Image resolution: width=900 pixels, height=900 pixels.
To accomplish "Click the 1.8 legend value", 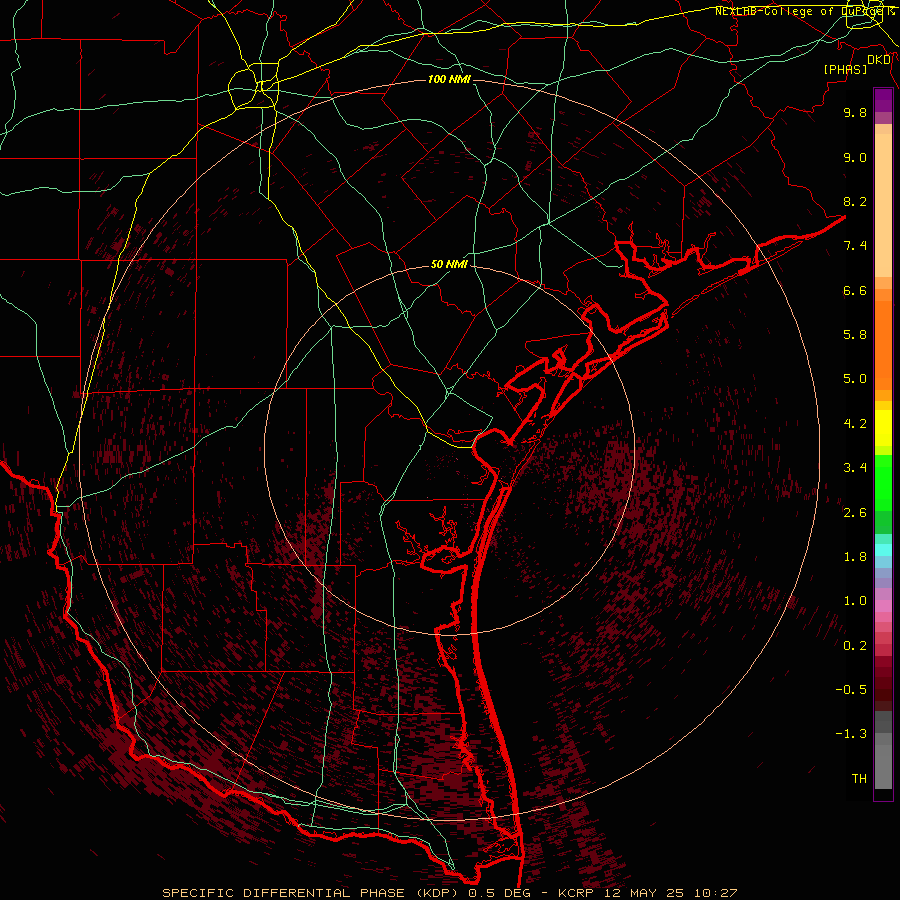I will (x=855, y=557).
